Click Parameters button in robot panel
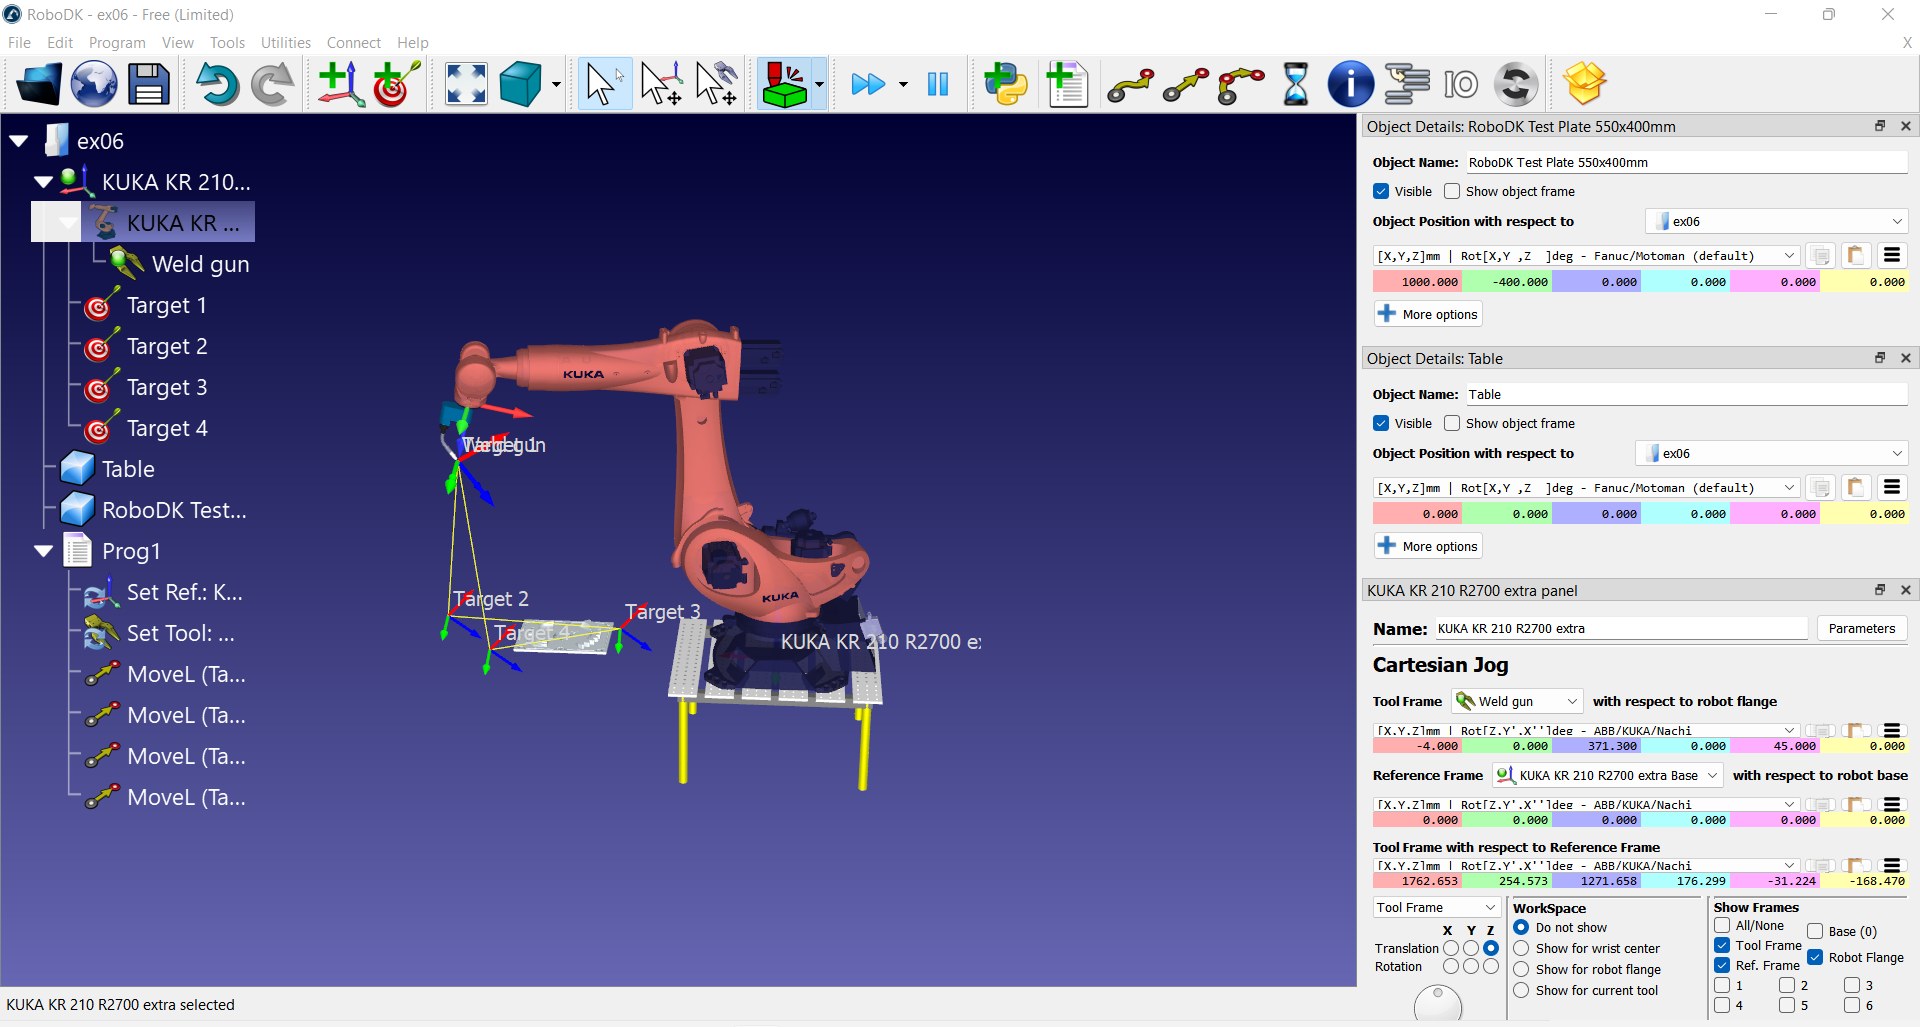The width and height of the screenshot is (1920, 1027). coord(1862,628)
